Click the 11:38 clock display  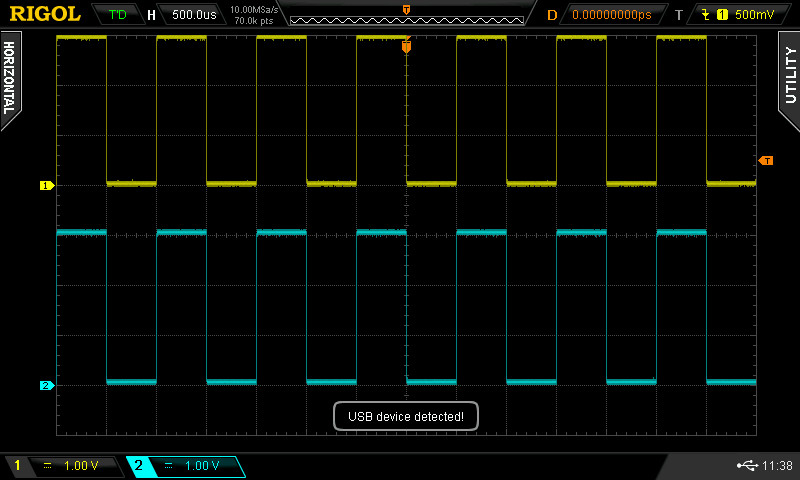777,465
